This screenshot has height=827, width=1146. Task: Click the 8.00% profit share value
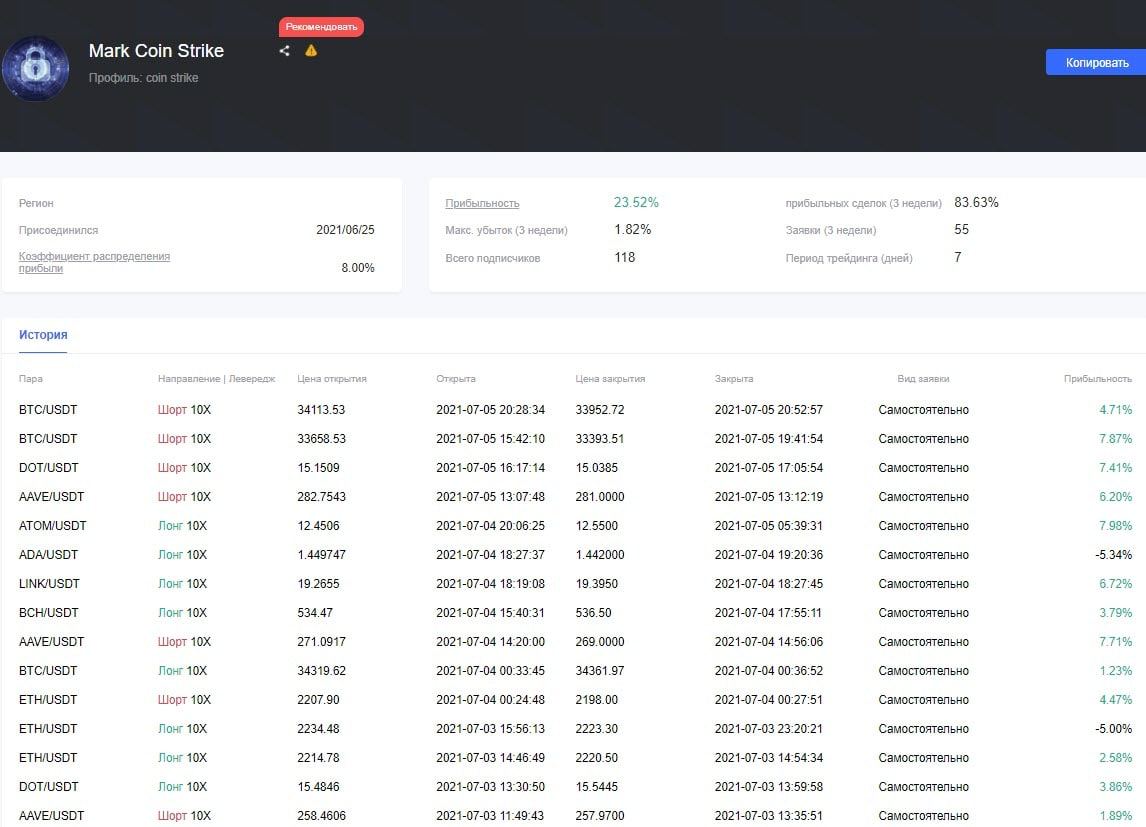(357, 267)
